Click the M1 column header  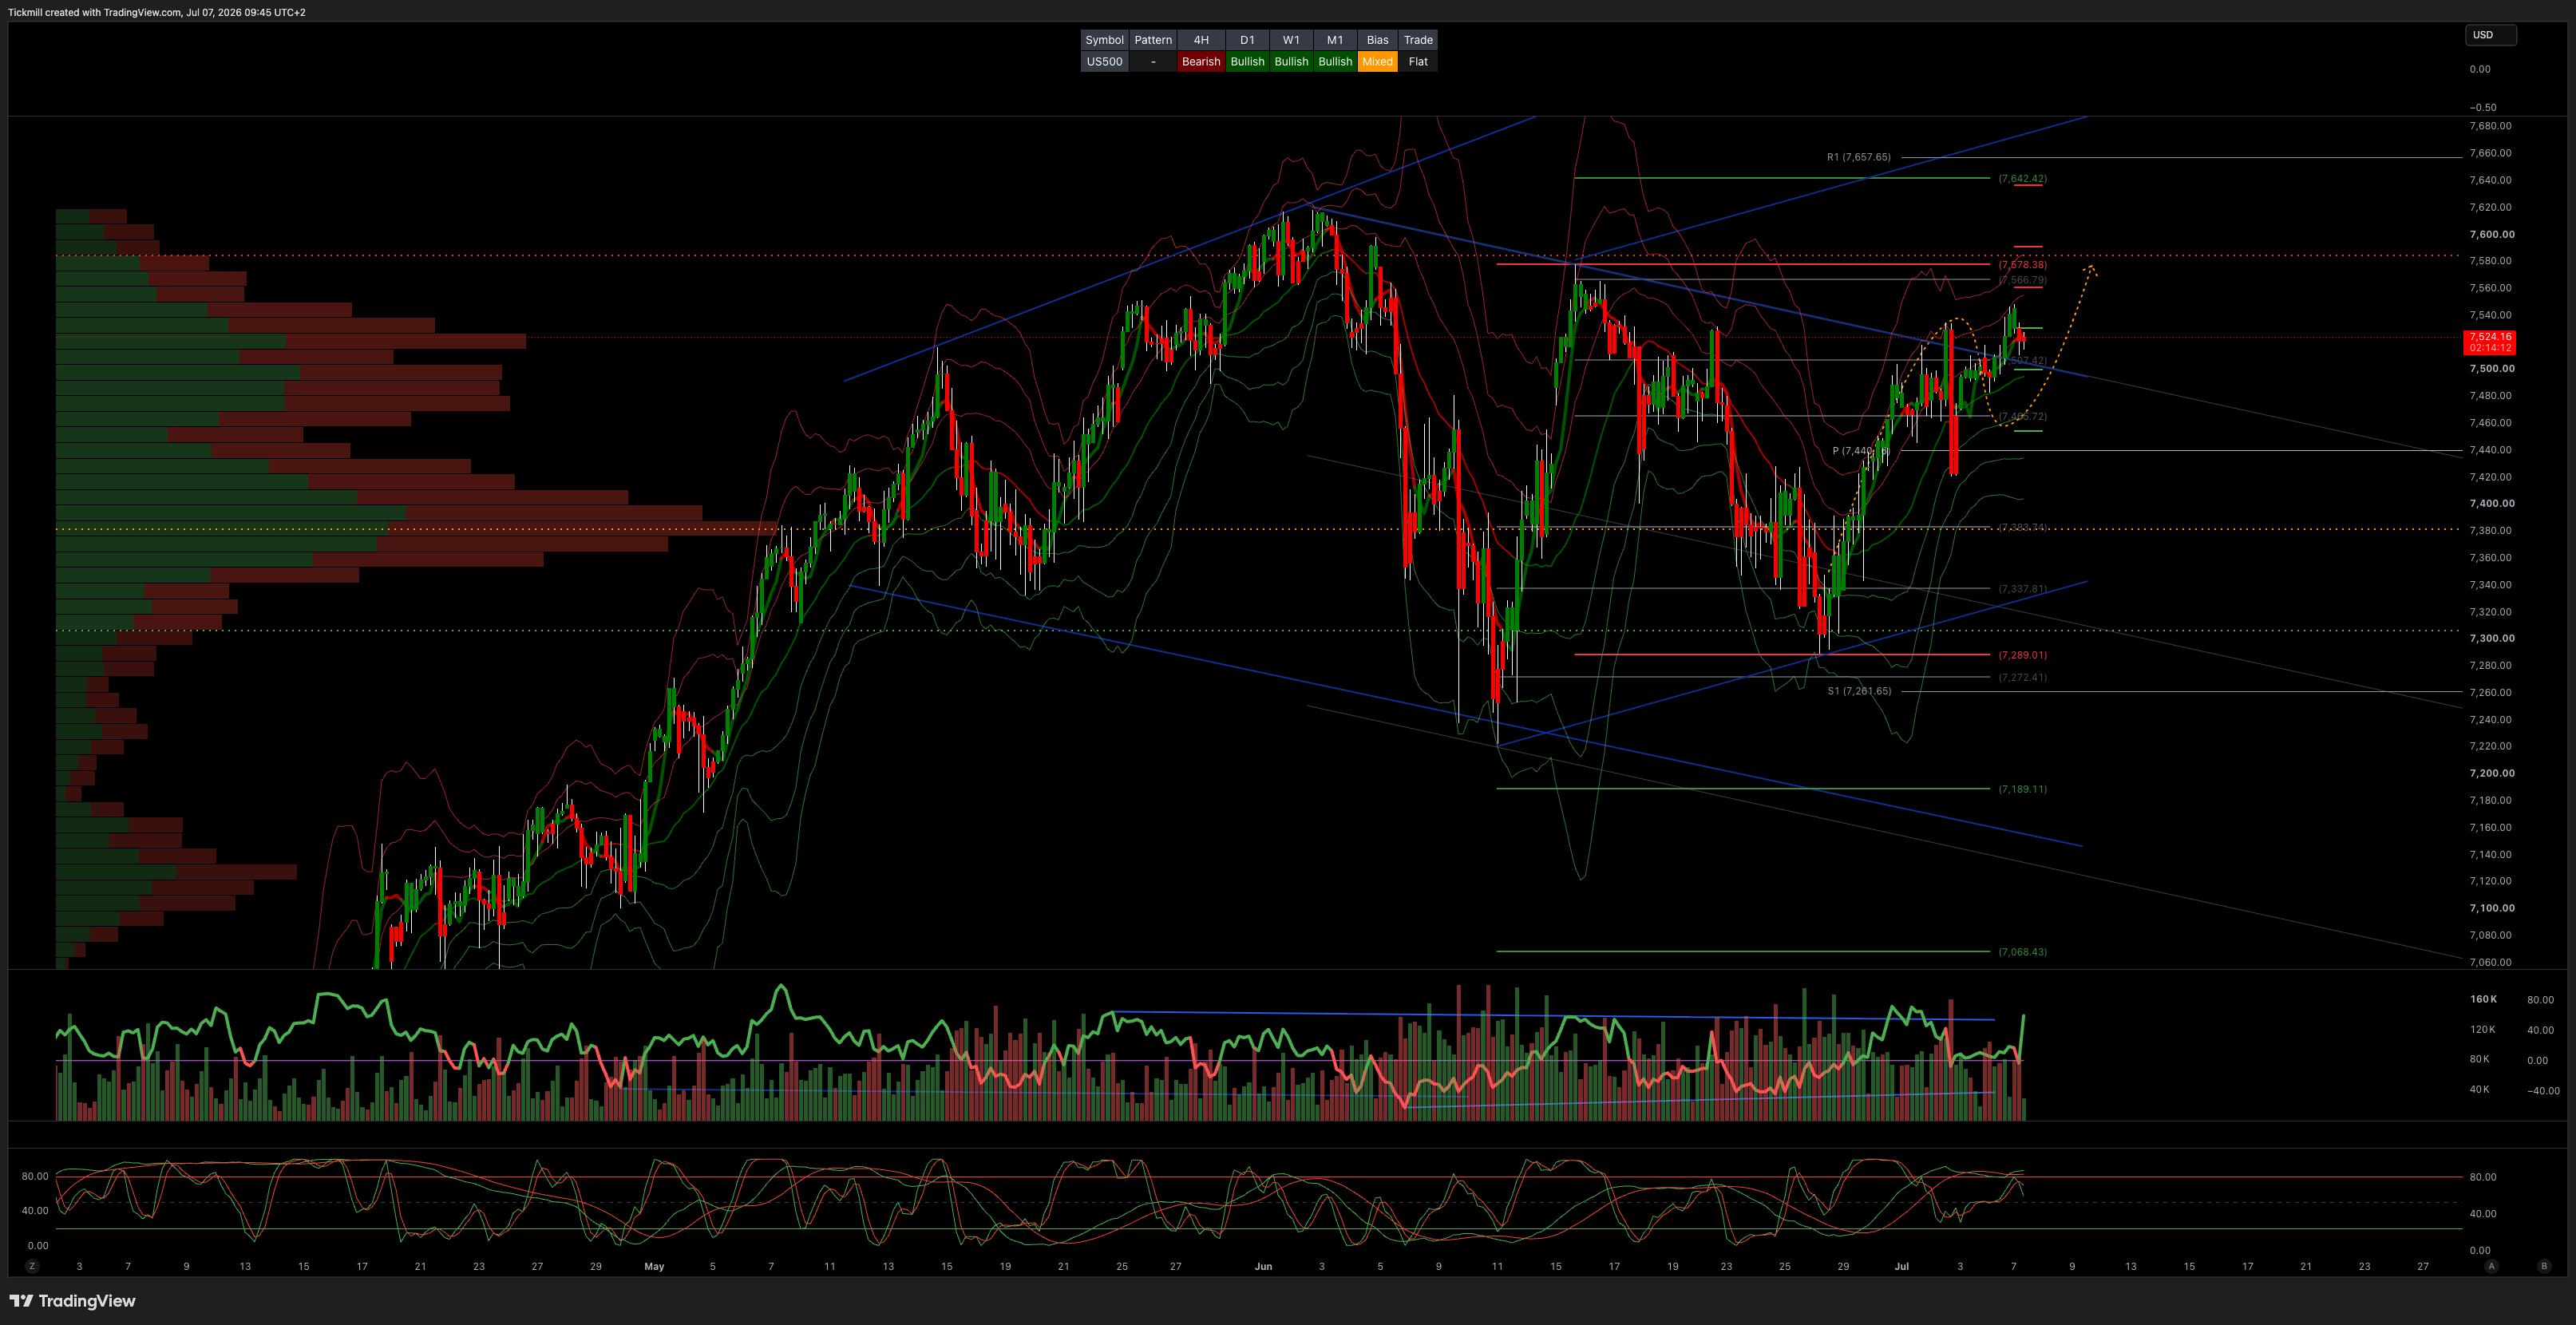pyautogui.click(x=1335, y=40)
